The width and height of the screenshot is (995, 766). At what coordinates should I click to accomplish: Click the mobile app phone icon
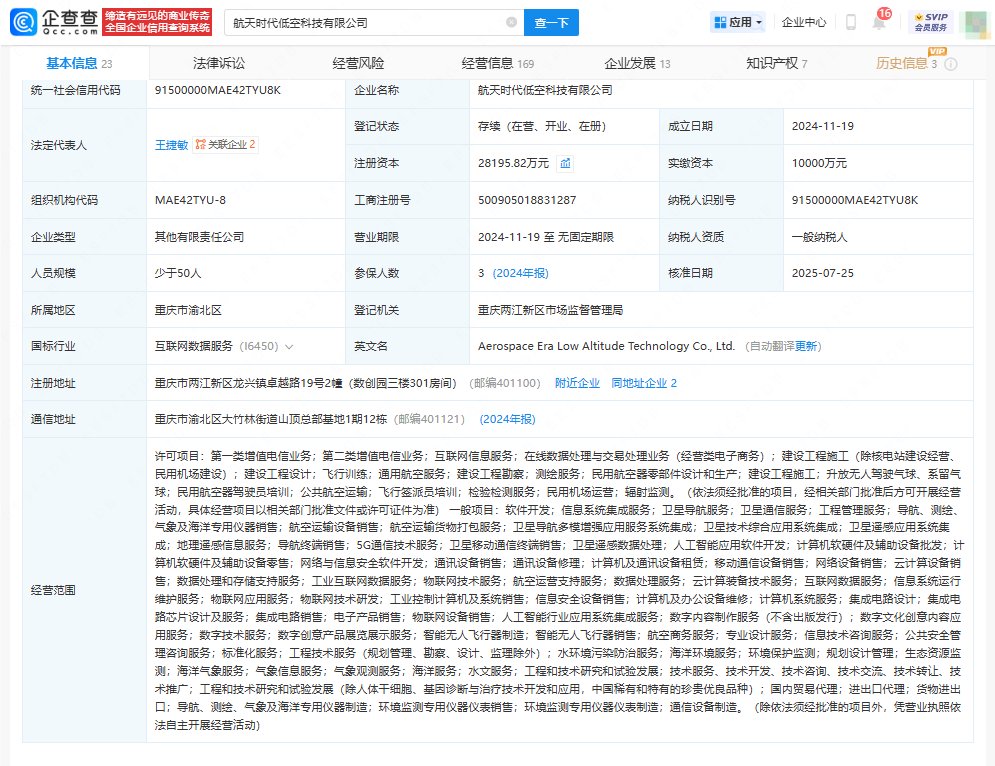click(x=850, y=21)
